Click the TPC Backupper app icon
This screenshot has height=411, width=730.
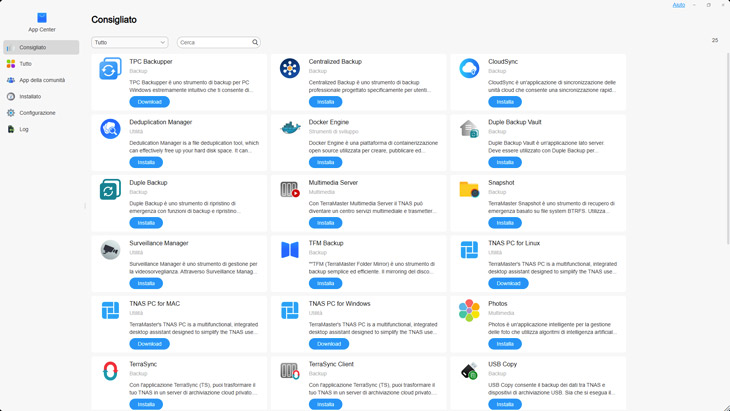click(110, 68)
